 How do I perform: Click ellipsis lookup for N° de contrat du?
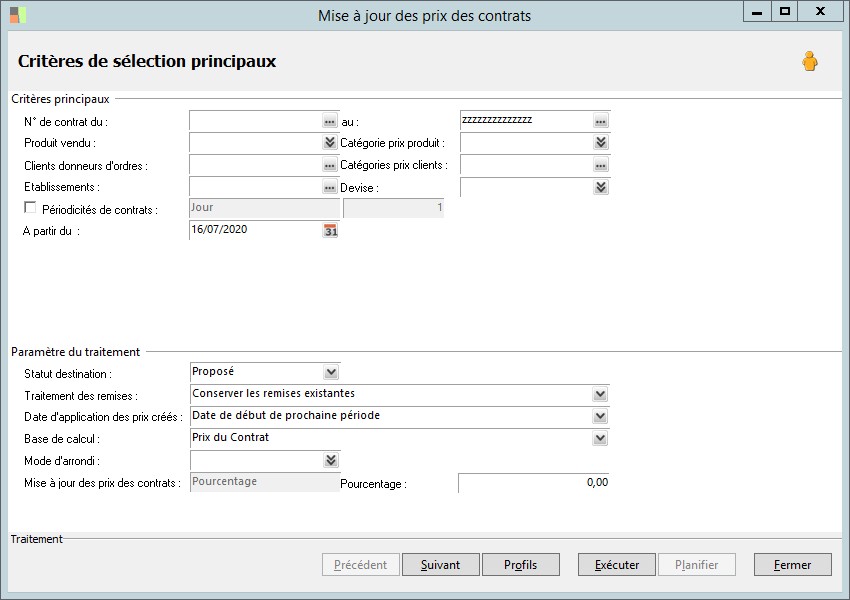330,121
